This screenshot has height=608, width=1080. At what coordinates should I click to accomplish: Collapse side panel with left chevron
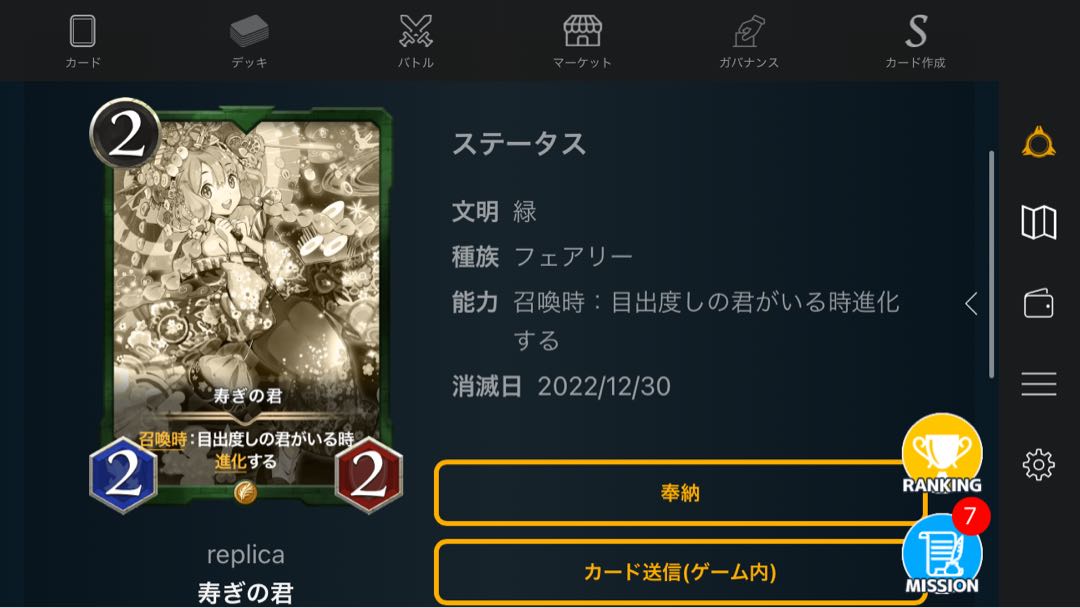tap(971, 303)
